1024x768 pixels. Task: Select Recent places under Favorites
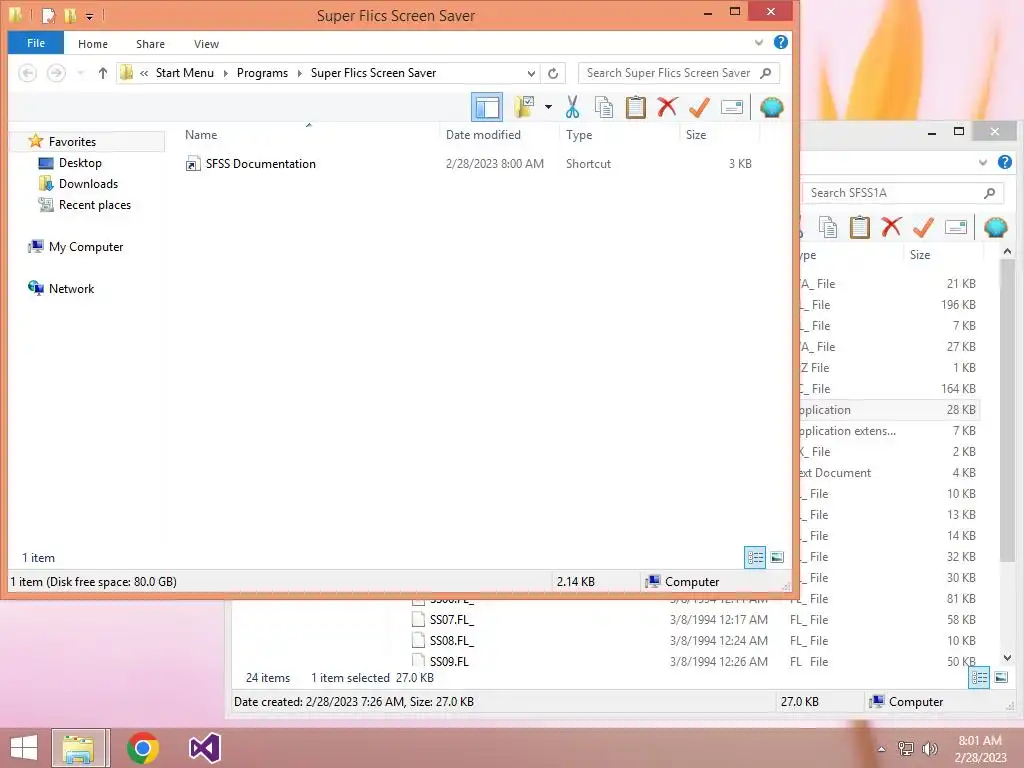coord(95,204)
